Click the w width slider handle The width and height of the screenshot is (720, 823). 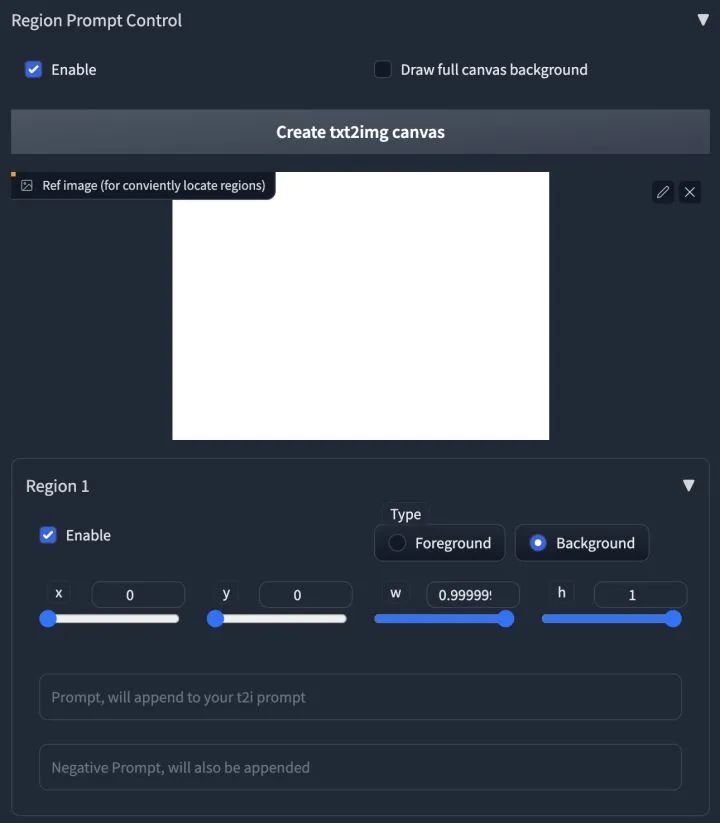[x=506, y=619]
